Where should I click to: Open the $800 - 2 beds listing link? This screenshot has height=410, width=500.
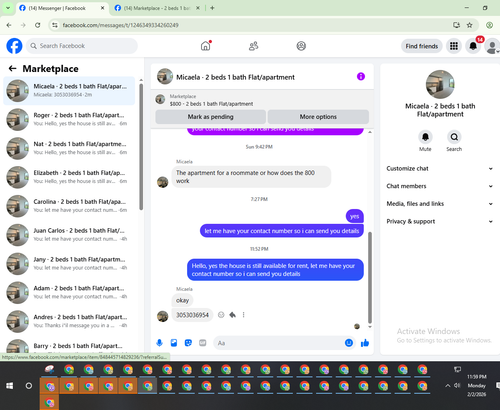click(211, 104)
